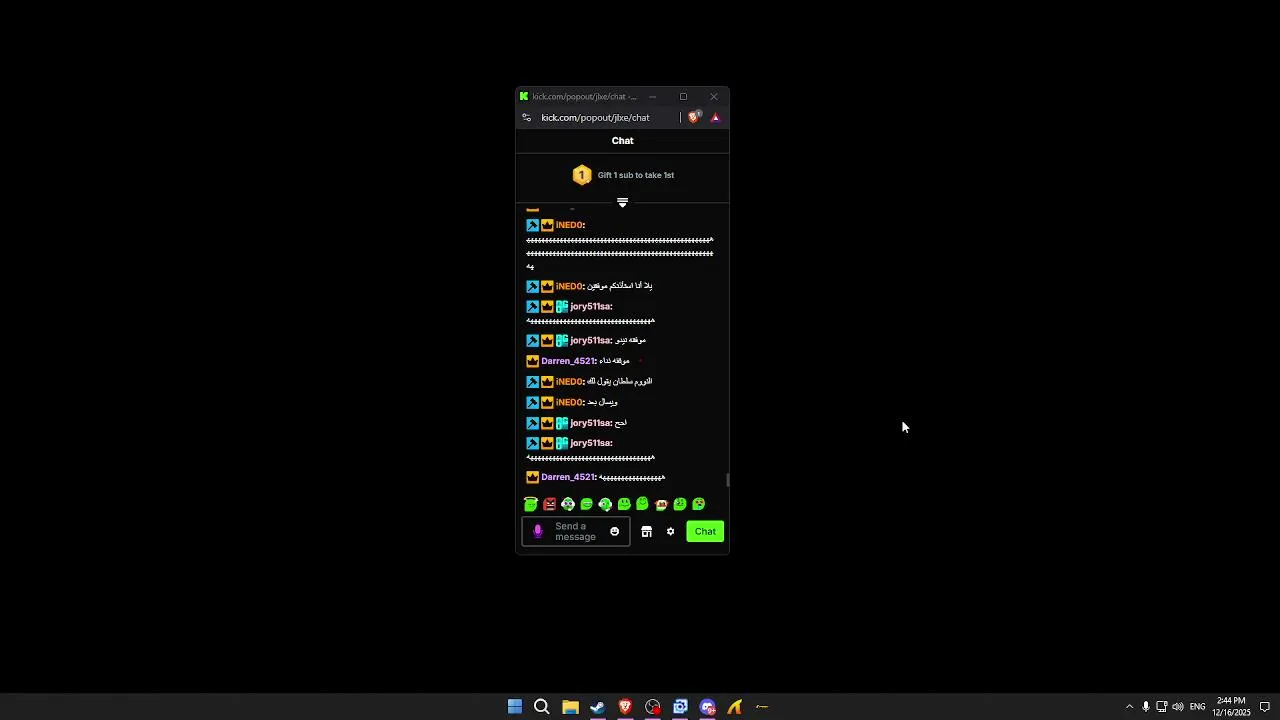The height and width of the screenshot is (720, 1280).
Task: Click the chat scrollbar thumb
Action: 728,480
